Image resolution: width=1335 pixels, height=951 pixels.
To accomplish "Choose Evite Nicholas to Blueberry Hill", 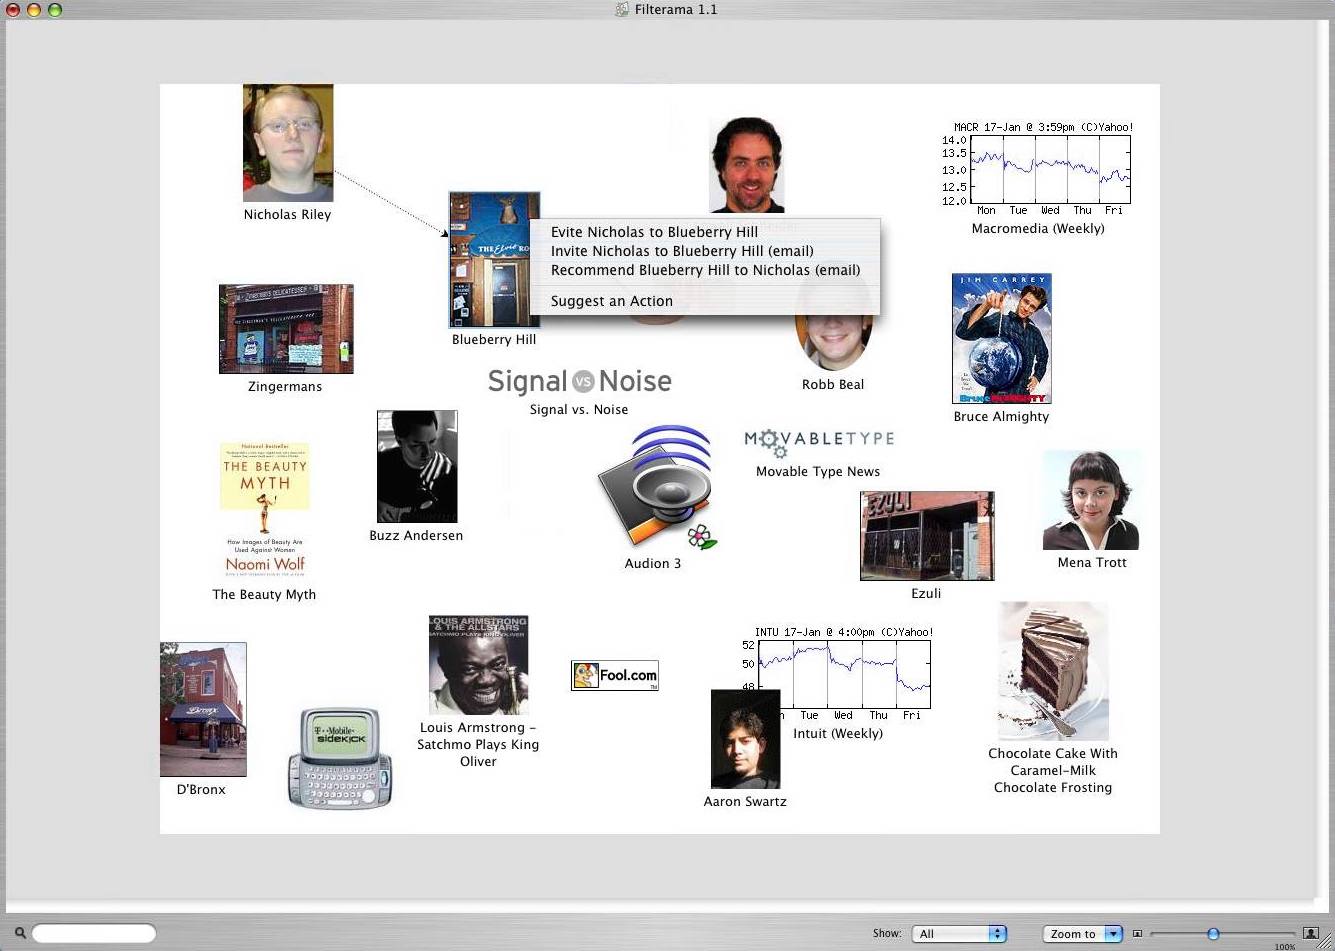I will pos(654,232).
